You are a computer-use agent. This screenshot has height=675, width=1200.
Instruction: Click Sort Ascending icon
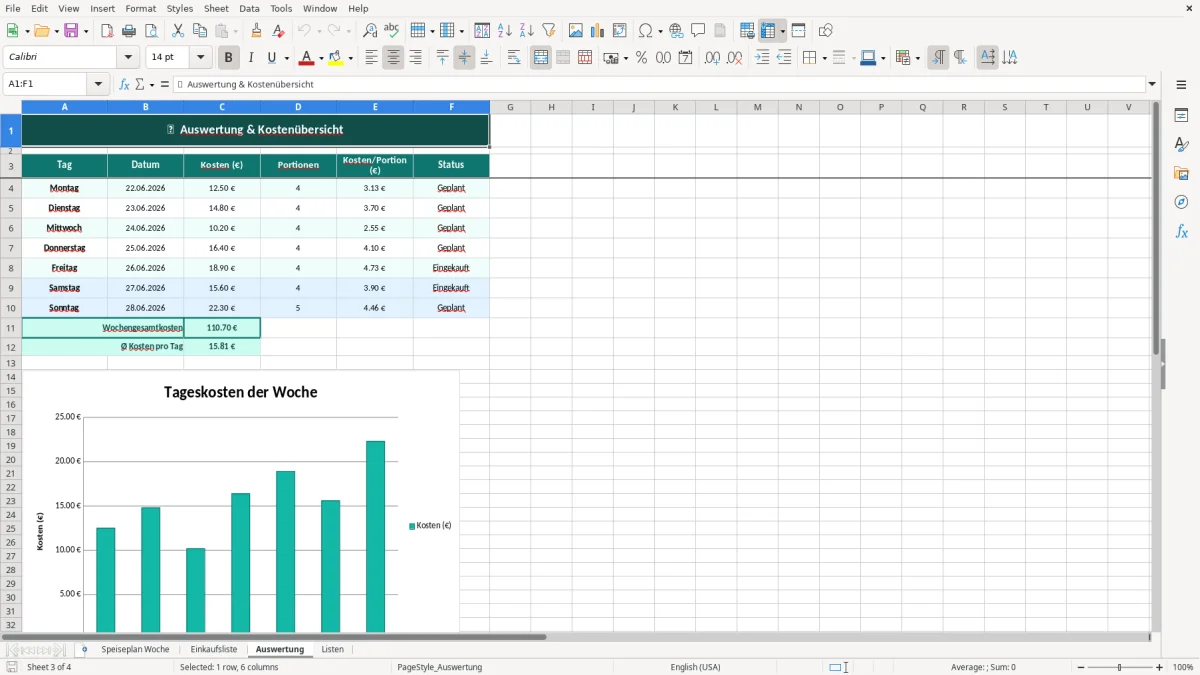(x=504, y=31)
